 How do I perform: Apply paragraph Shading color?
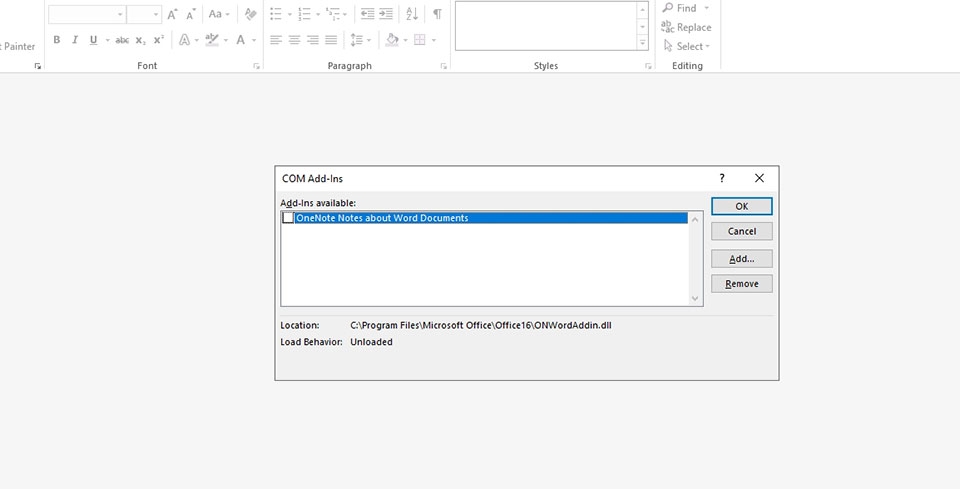point(392,40)
